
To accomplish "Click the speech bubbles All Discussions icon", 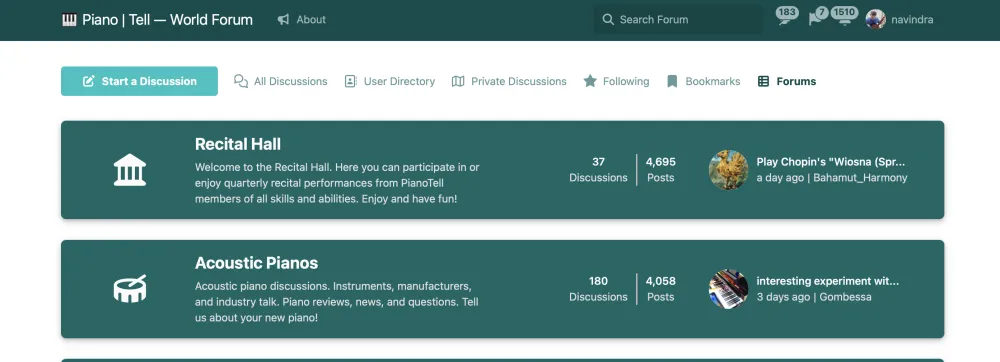I will (240, 81).
